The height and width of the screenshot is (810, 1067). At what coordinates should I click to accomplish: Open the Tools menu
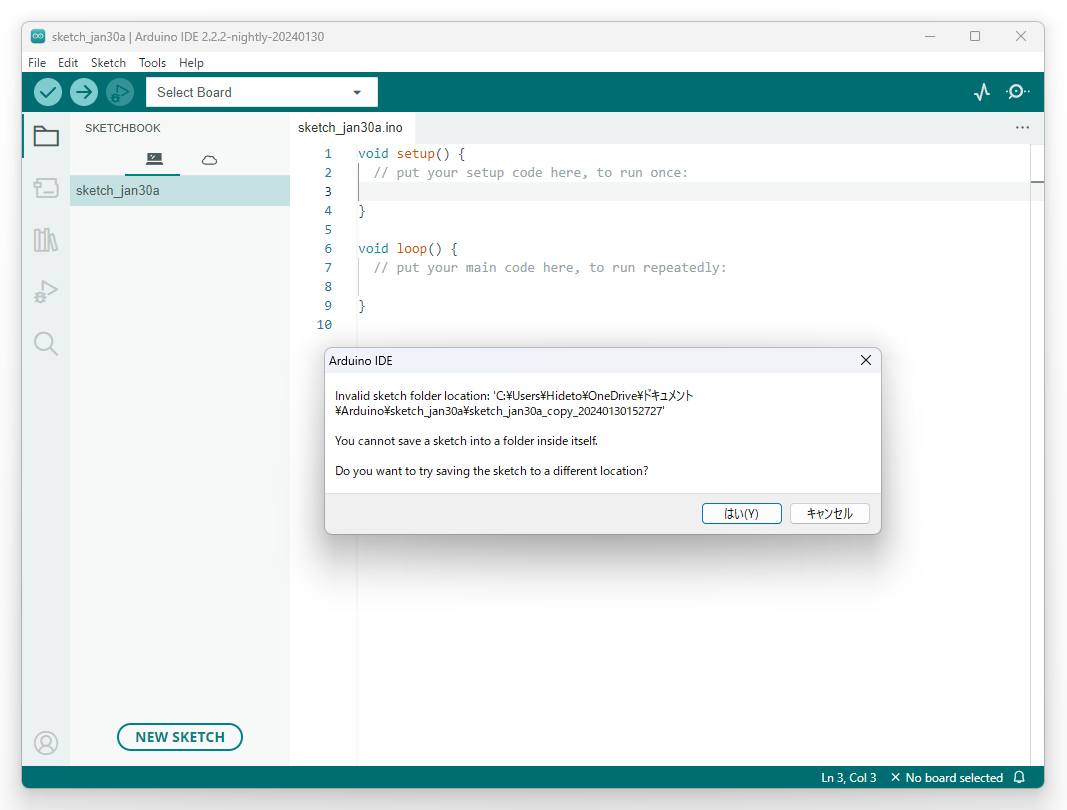pos(152,62)
